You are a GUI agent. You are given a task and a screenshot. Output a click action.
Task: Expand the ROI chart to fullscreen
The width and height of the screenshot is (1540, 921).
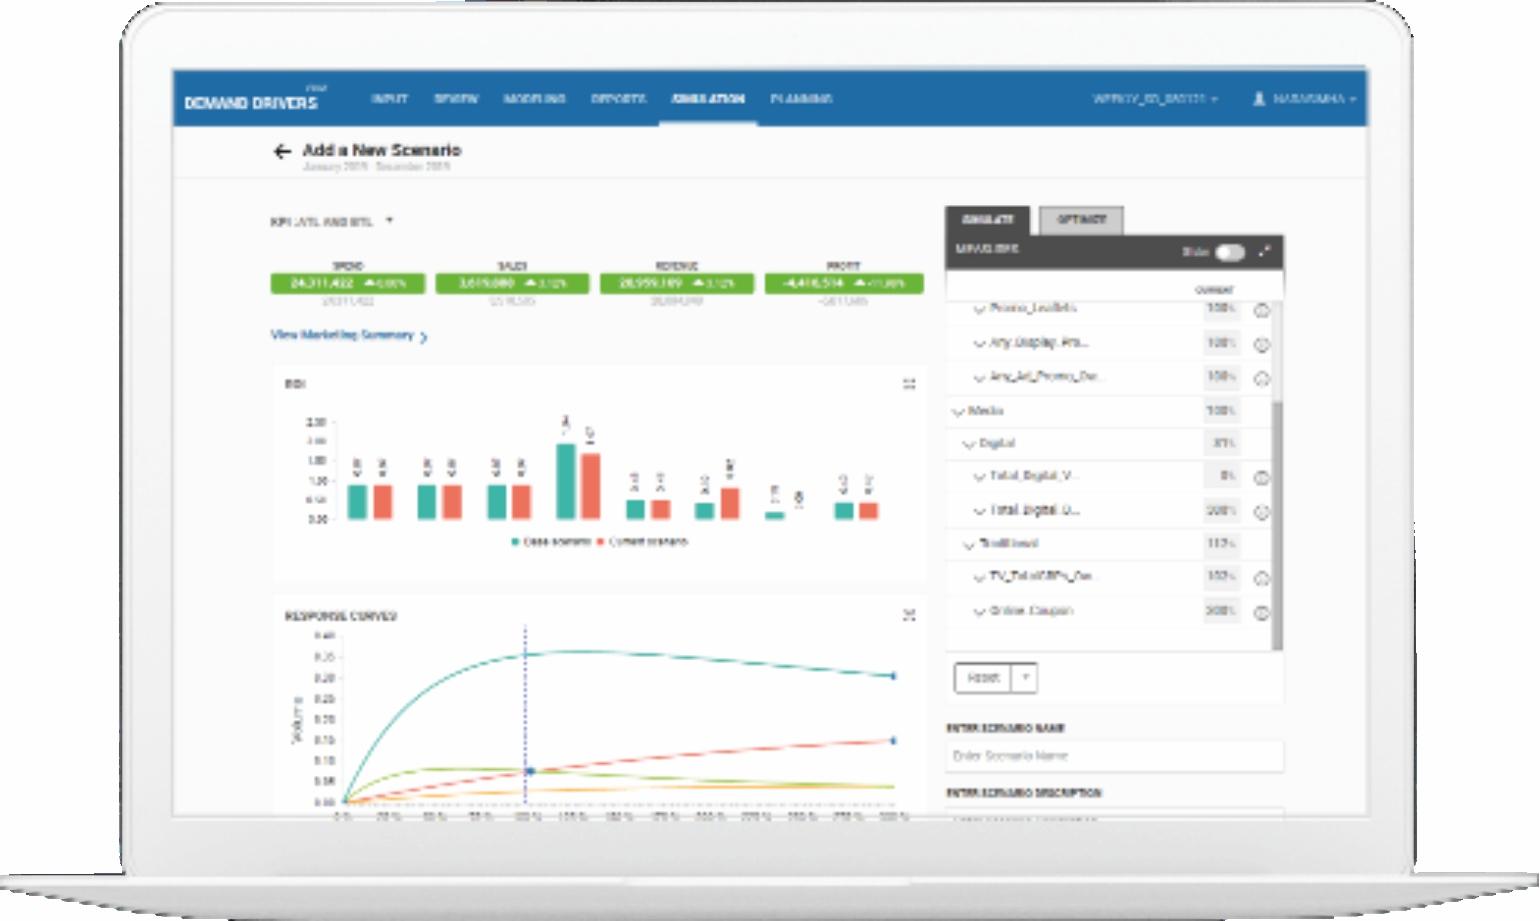909,384
